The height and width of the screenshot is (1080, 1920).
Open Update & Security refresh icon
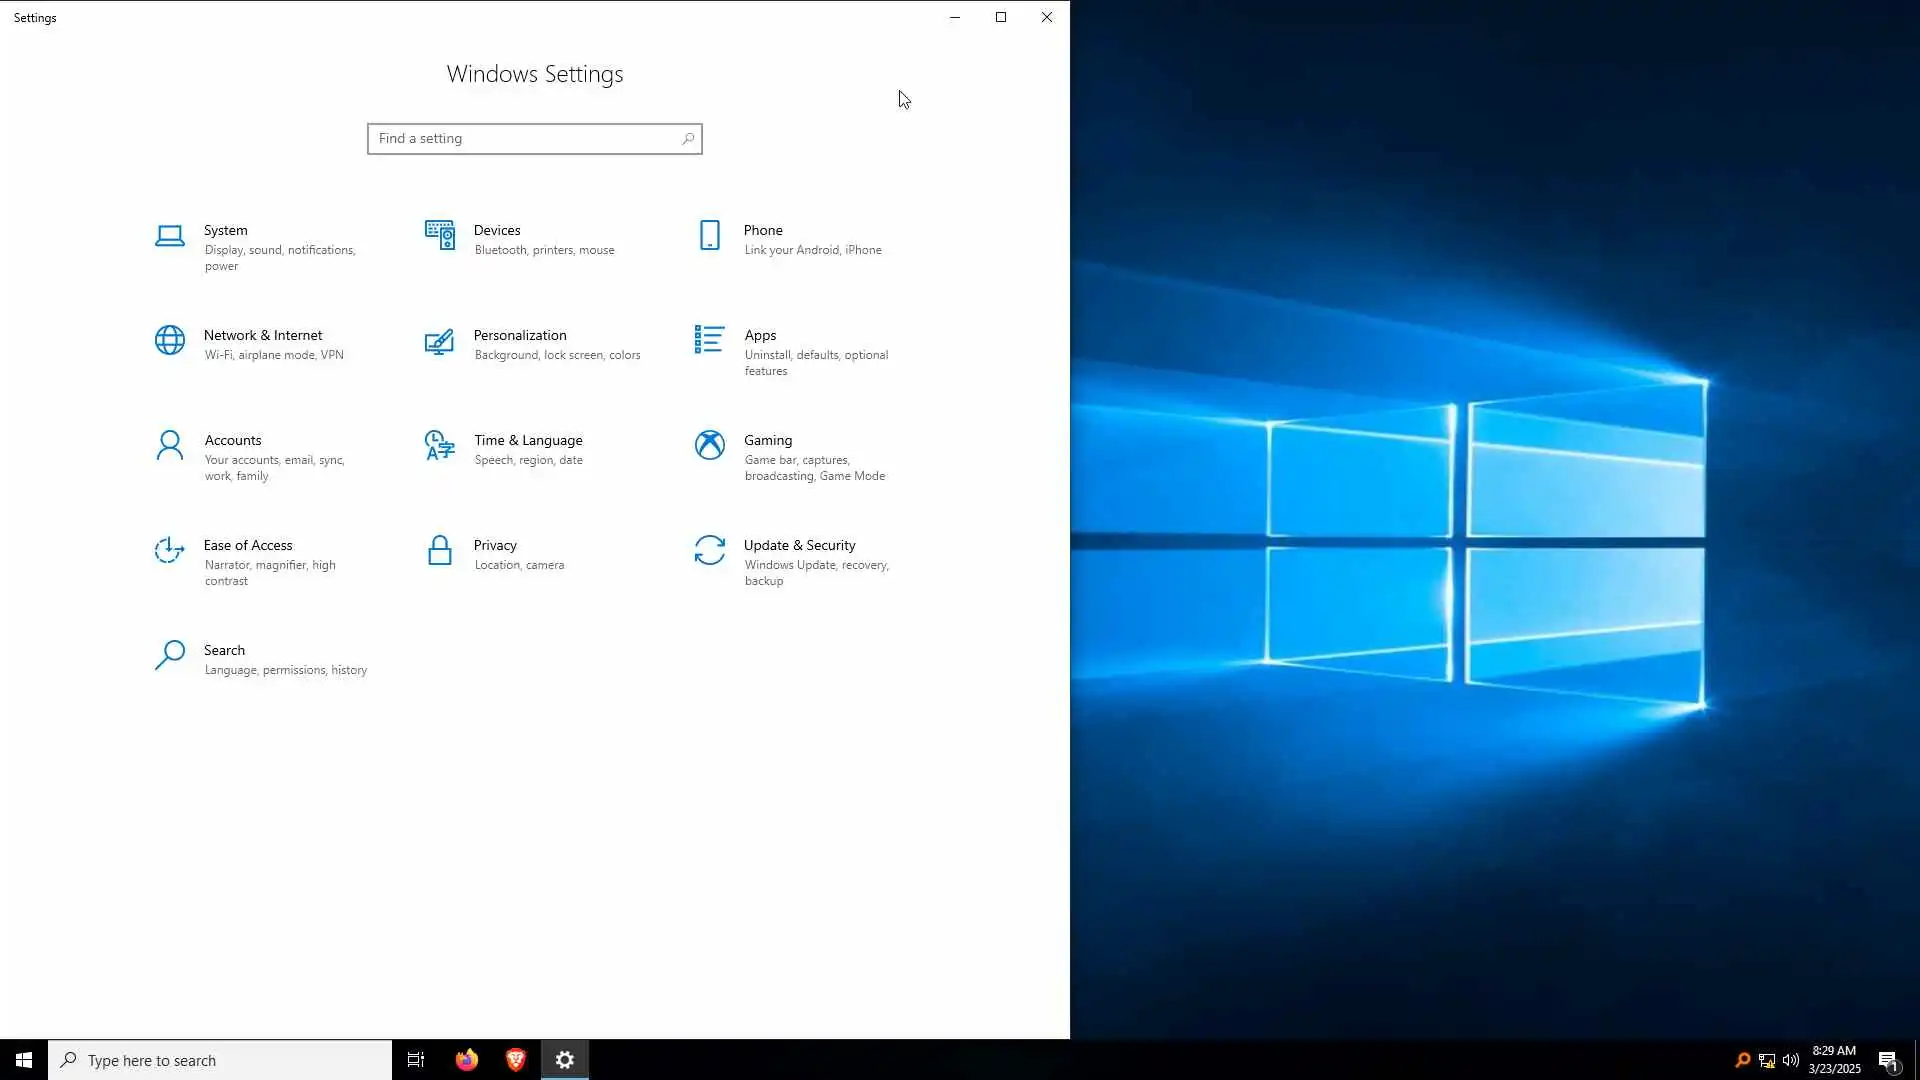click(x=710, y=551)
